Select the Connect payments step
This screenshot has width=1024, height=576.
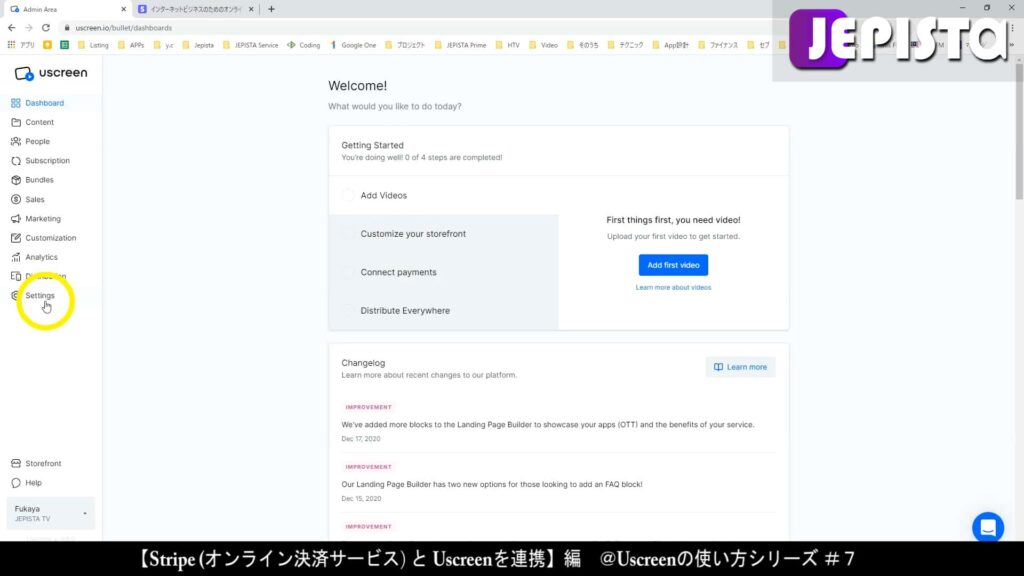click(x=443, y=272)
